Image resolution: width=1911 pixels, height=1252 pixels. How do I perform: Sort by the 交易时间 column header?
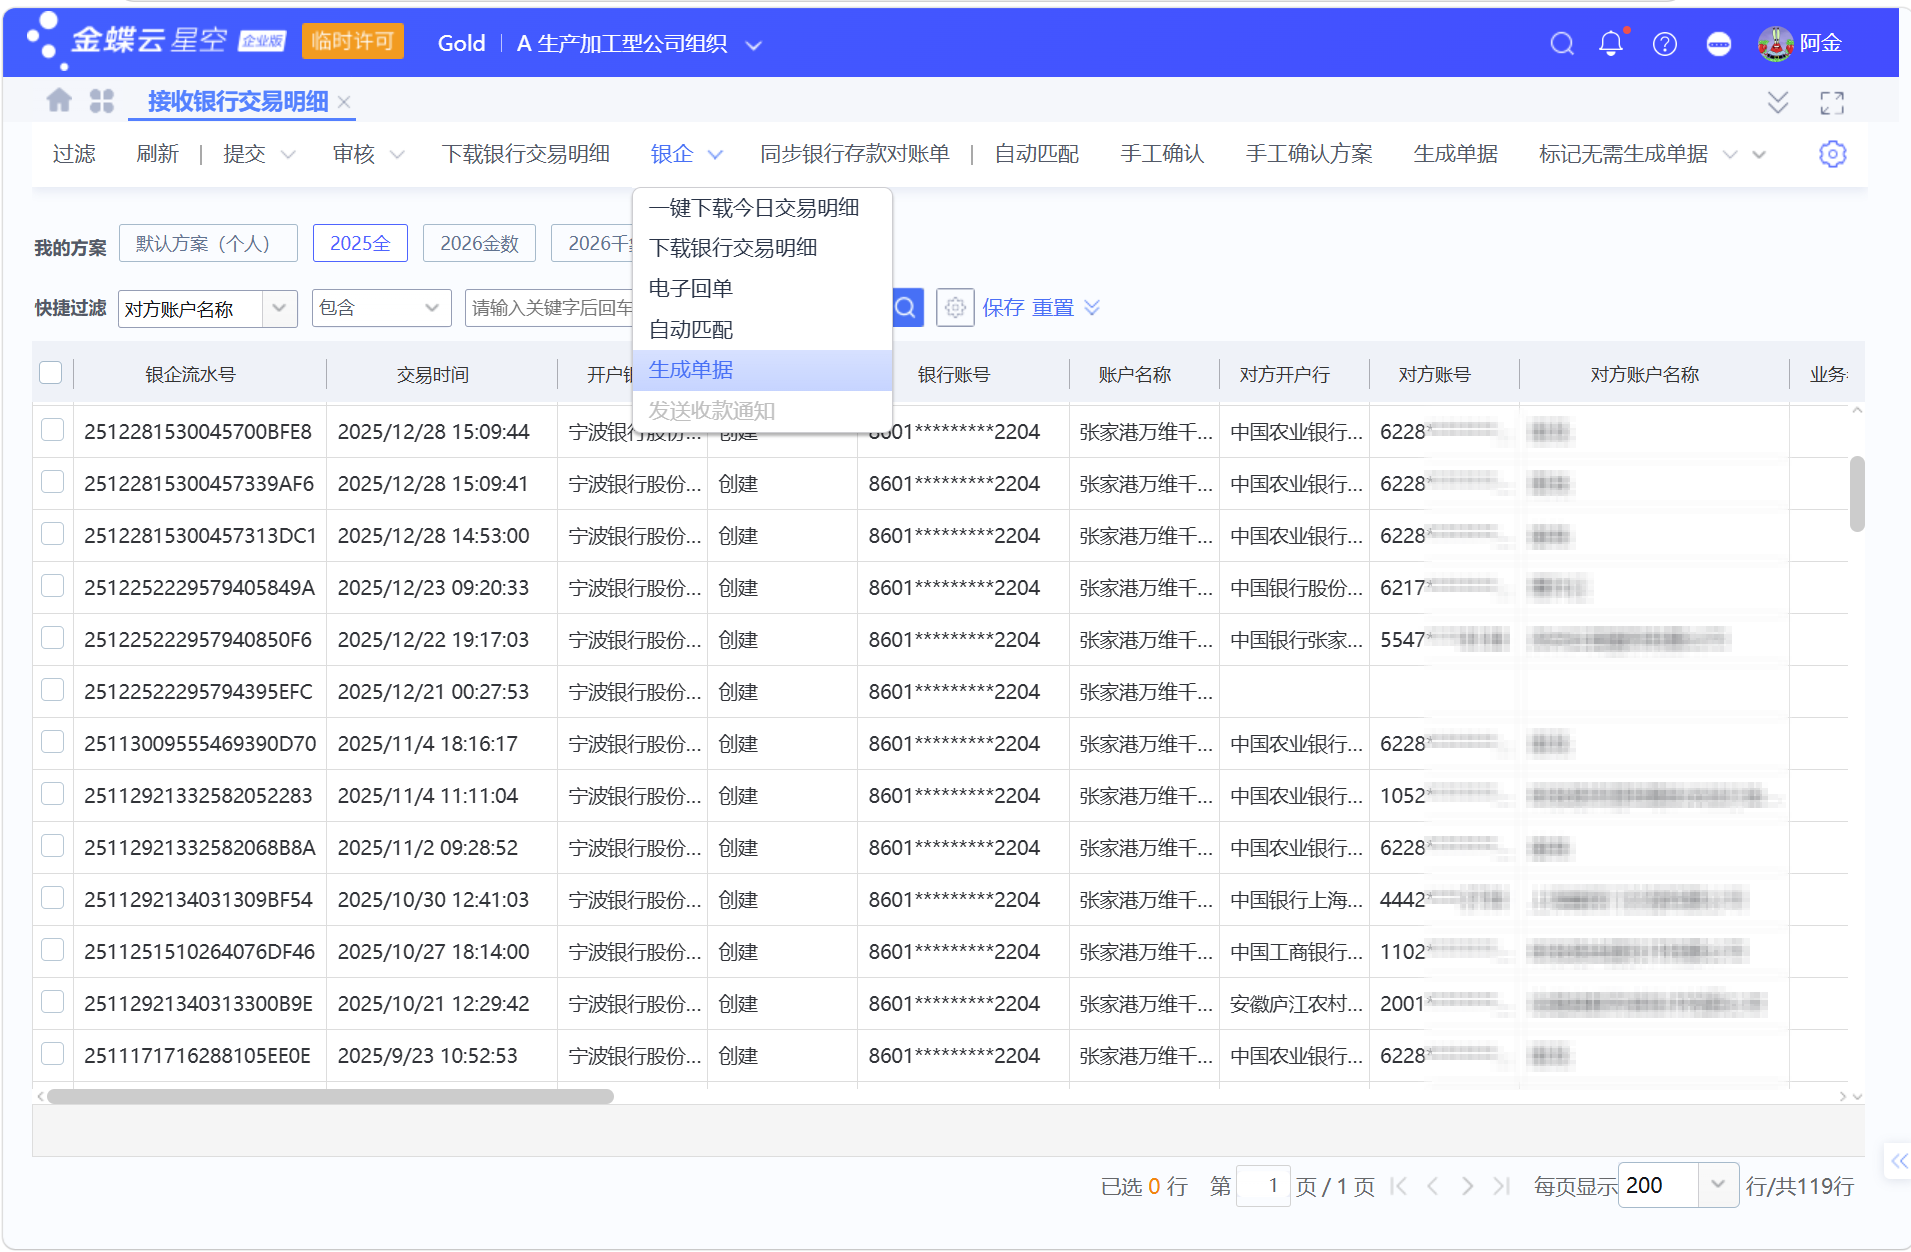pyautogui.click(x=433, y=374)
